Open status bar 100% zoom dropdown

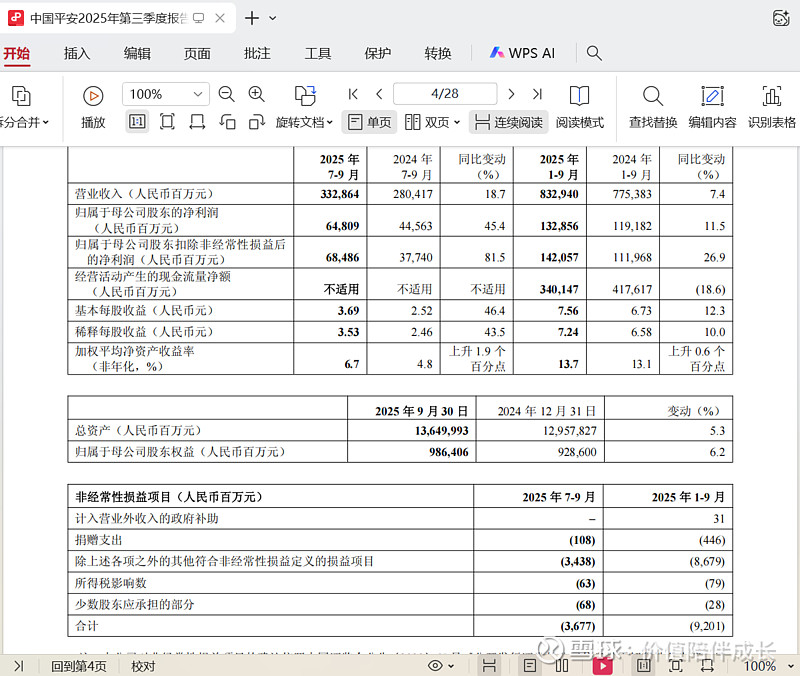[791, 666]
